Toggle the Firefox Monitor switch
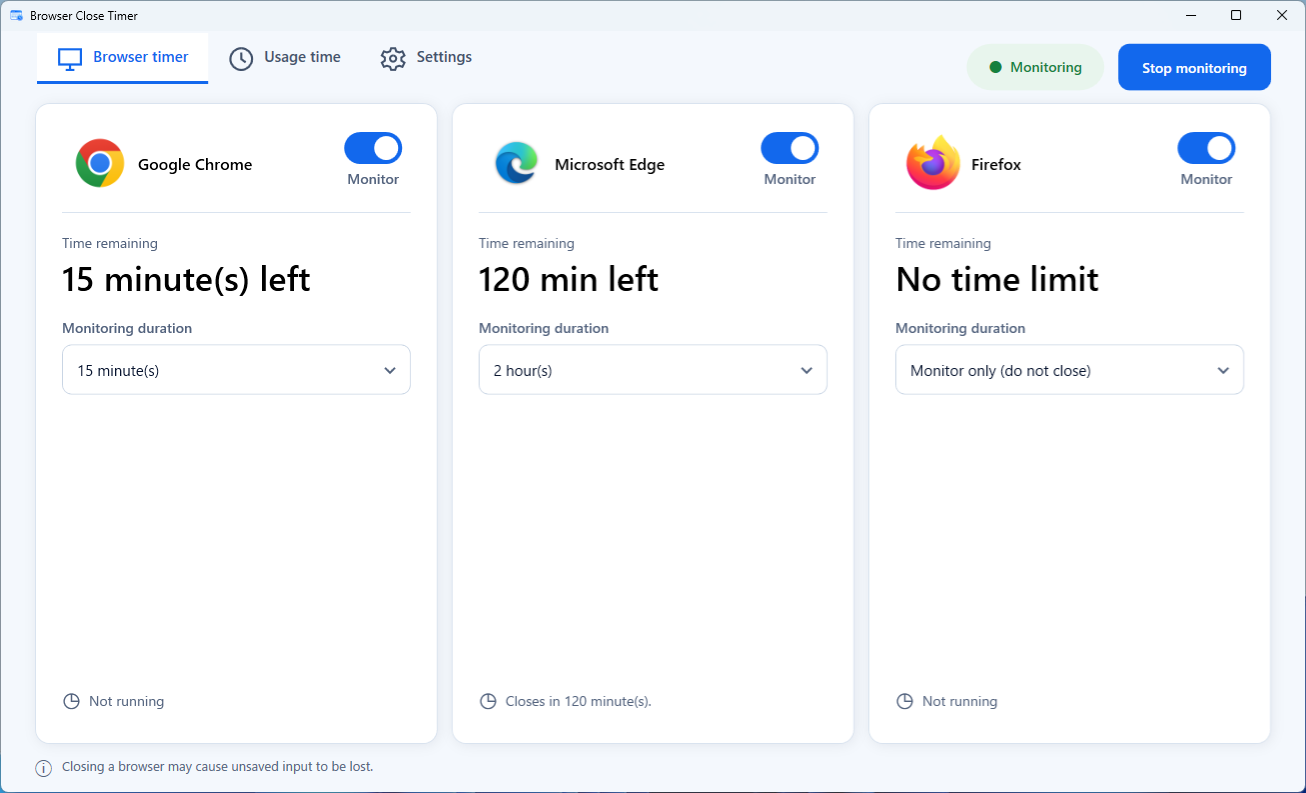This screenshot has width=1306, height=793. (x=1206, y=149)
